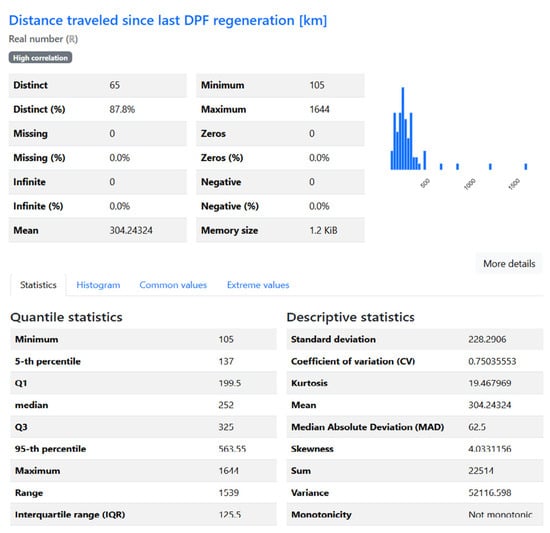Select the Maximum value 1644 in overview
550x533 pixels.
(x=319, y=109)
